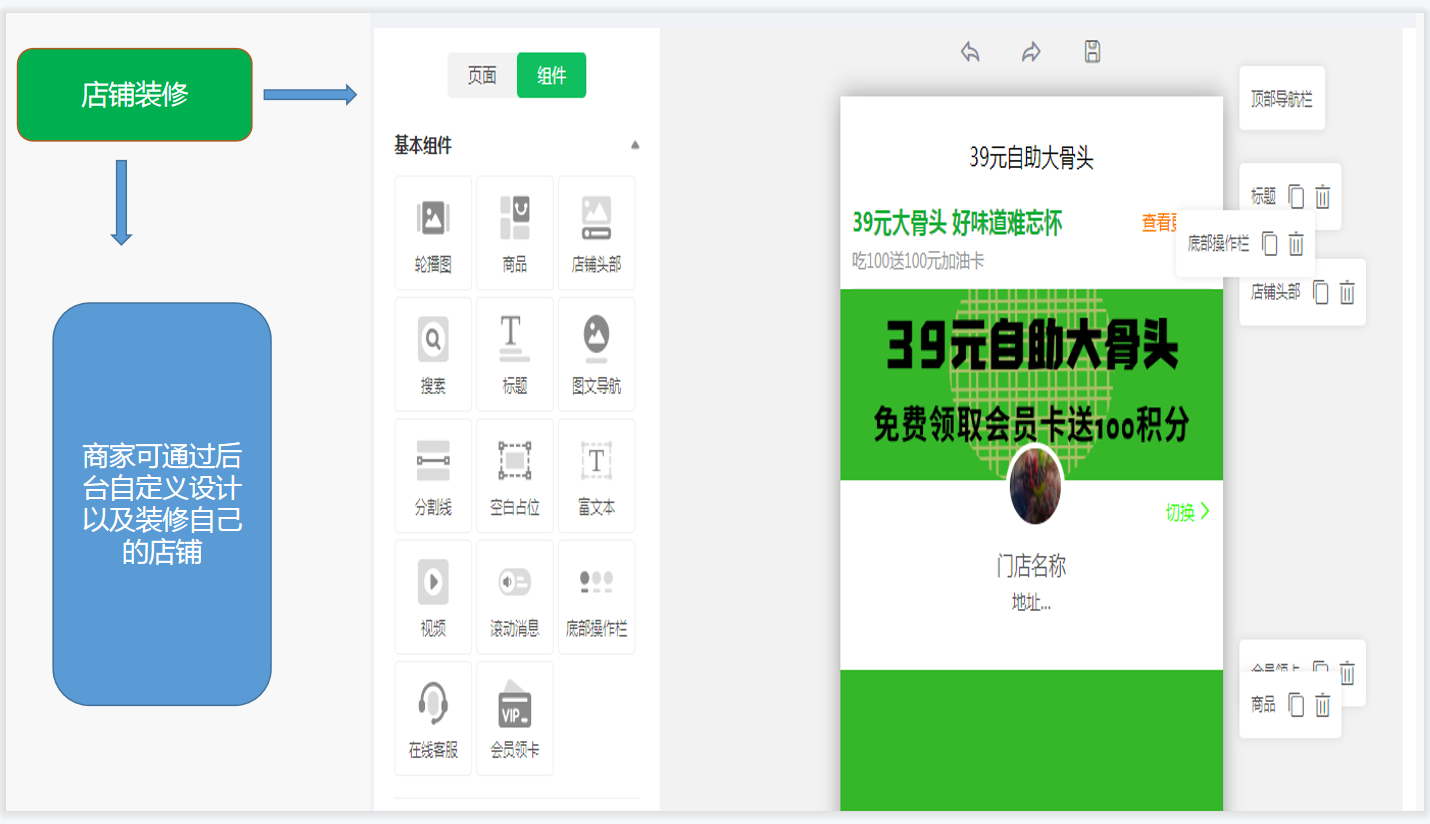
Task: Delete the 标题 component using its trash icon
Action: tap(1322, 197)
